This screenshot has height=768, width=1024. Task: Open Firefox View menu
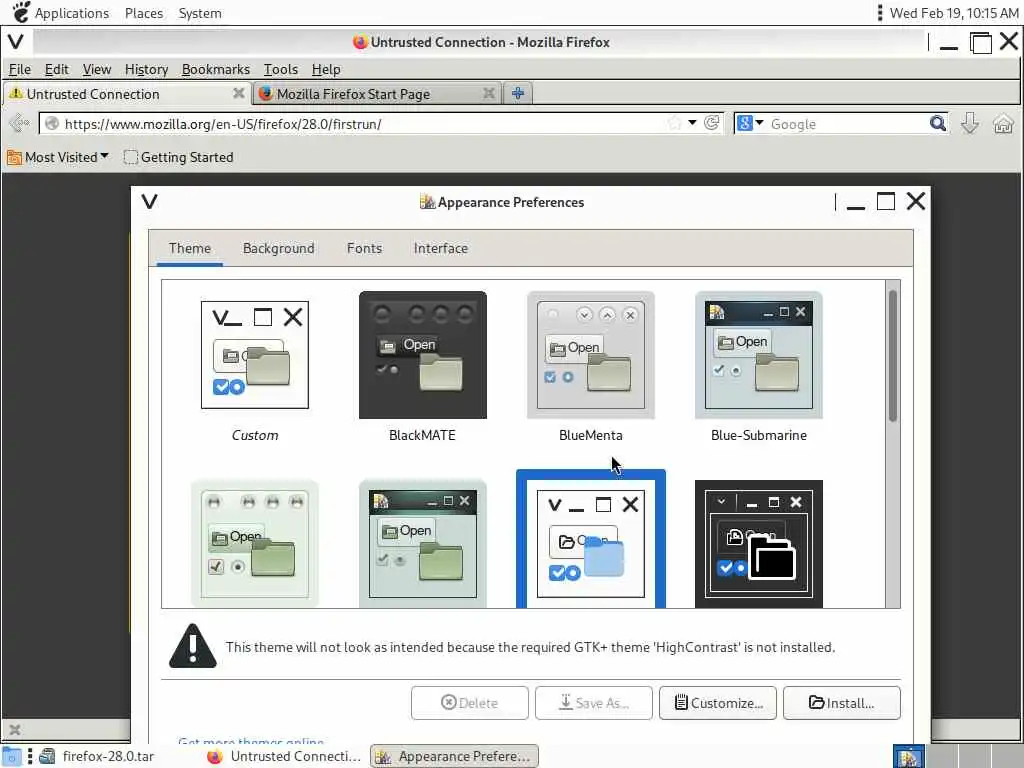97,69
